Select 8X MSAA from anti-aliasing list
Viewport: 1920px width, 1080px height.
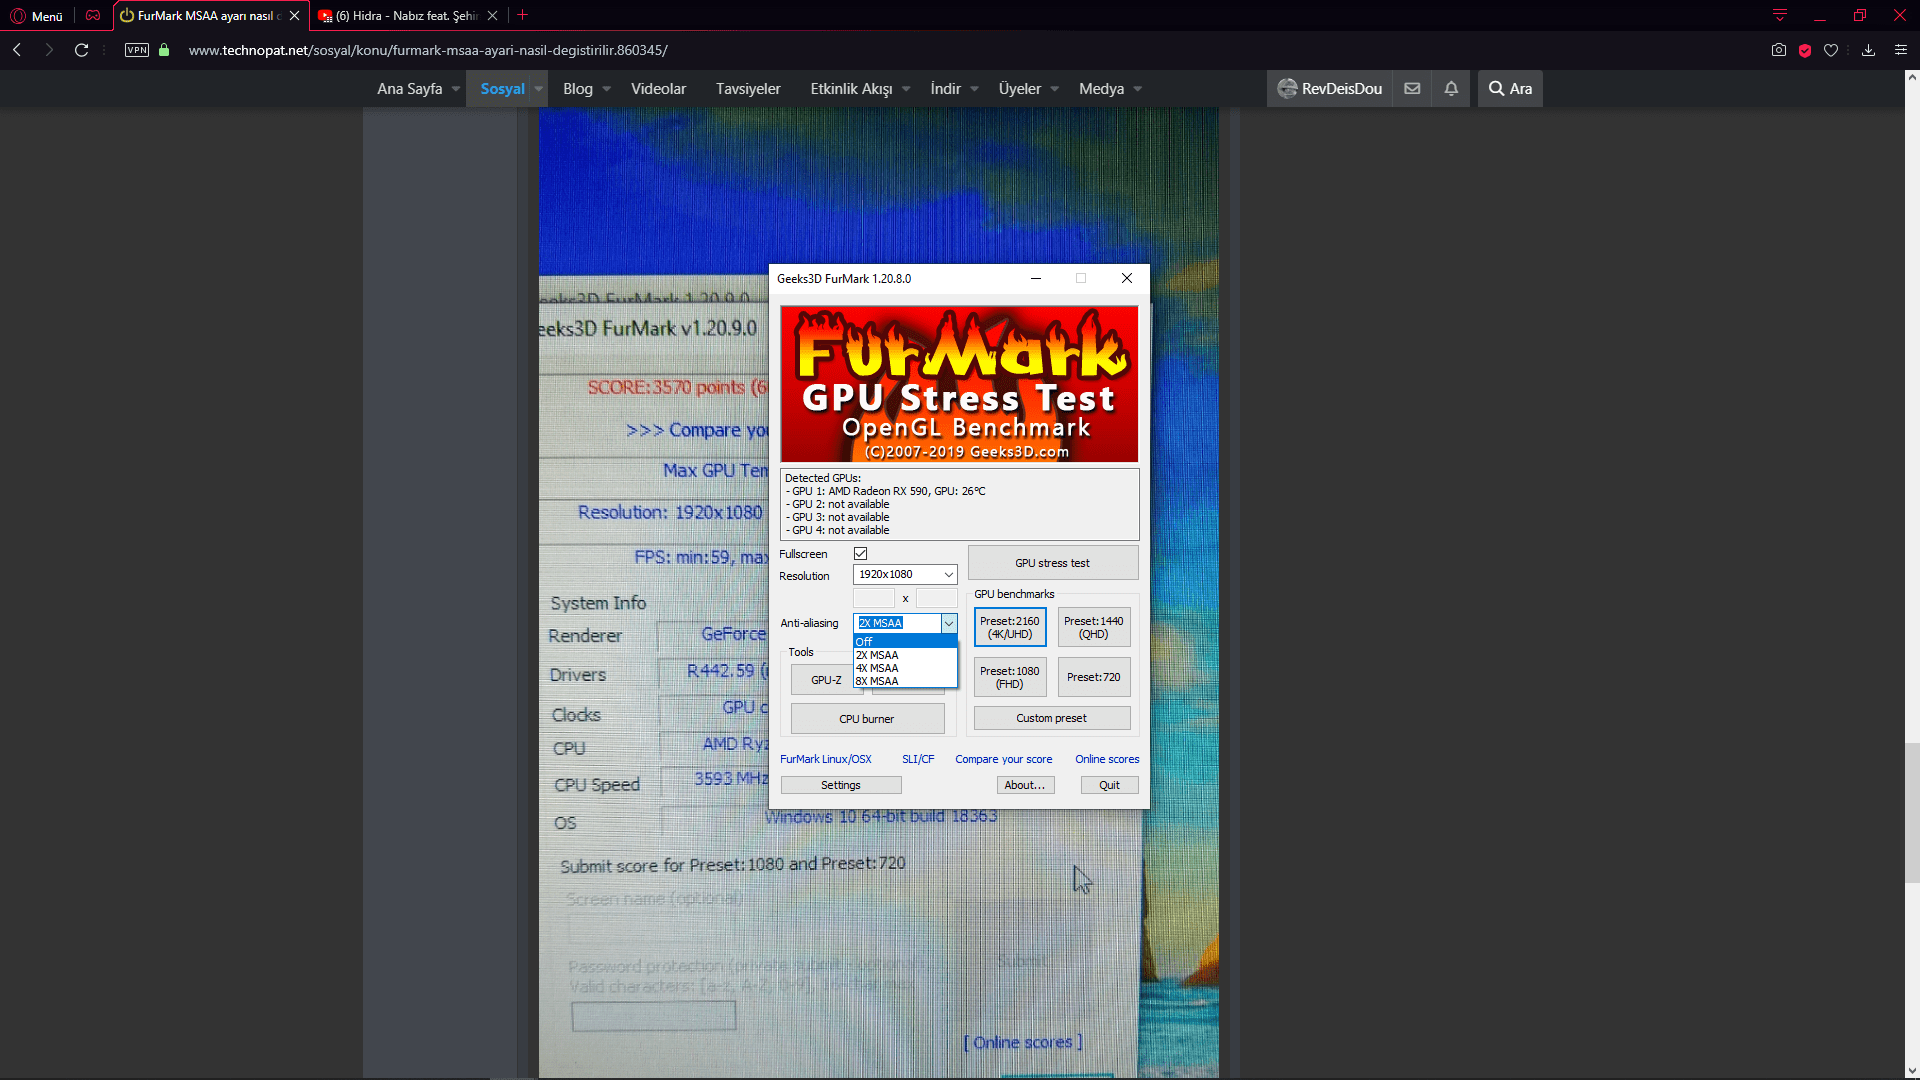(x=877, y=681)
